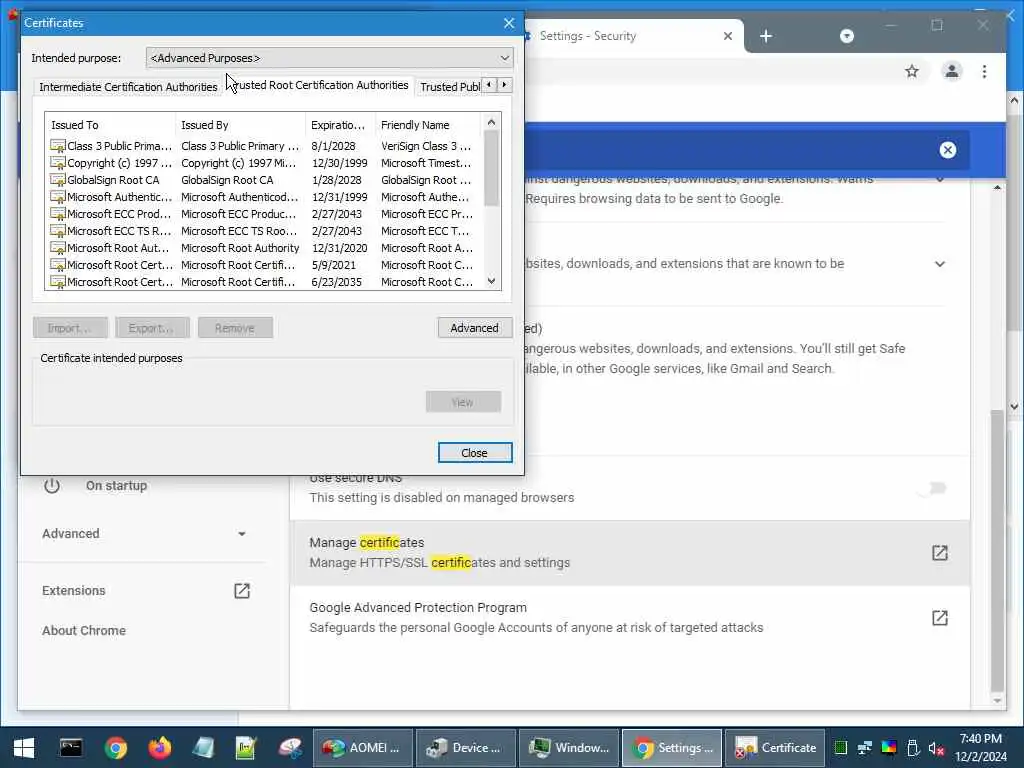
Task: Click the Microsoft Timestamp friendly name cell
Action: (x=426, y=163)
